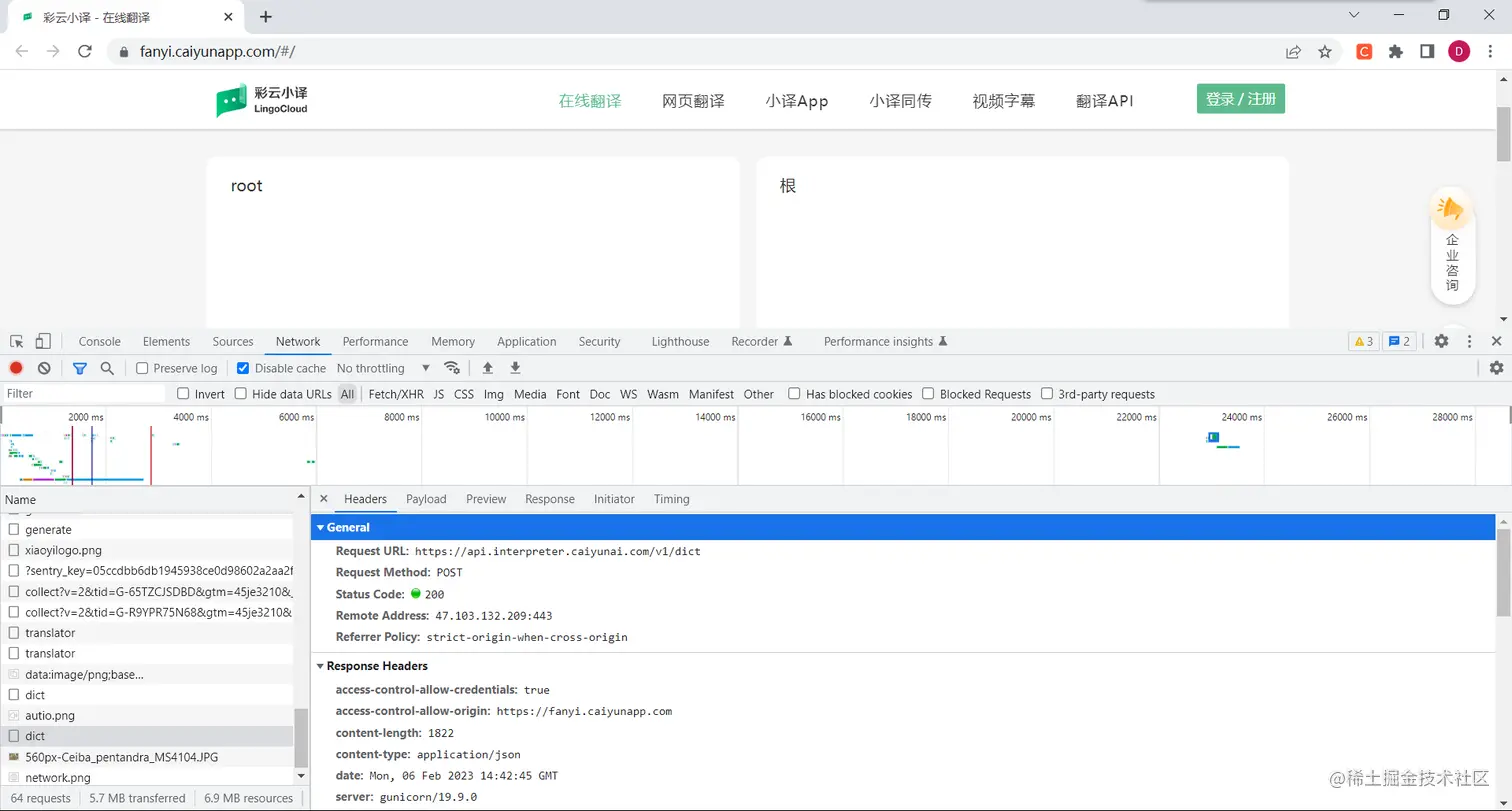Enable the Preserve log checkbox
This screenshot has width=1512, height=811.
click(x=142, y=368)
